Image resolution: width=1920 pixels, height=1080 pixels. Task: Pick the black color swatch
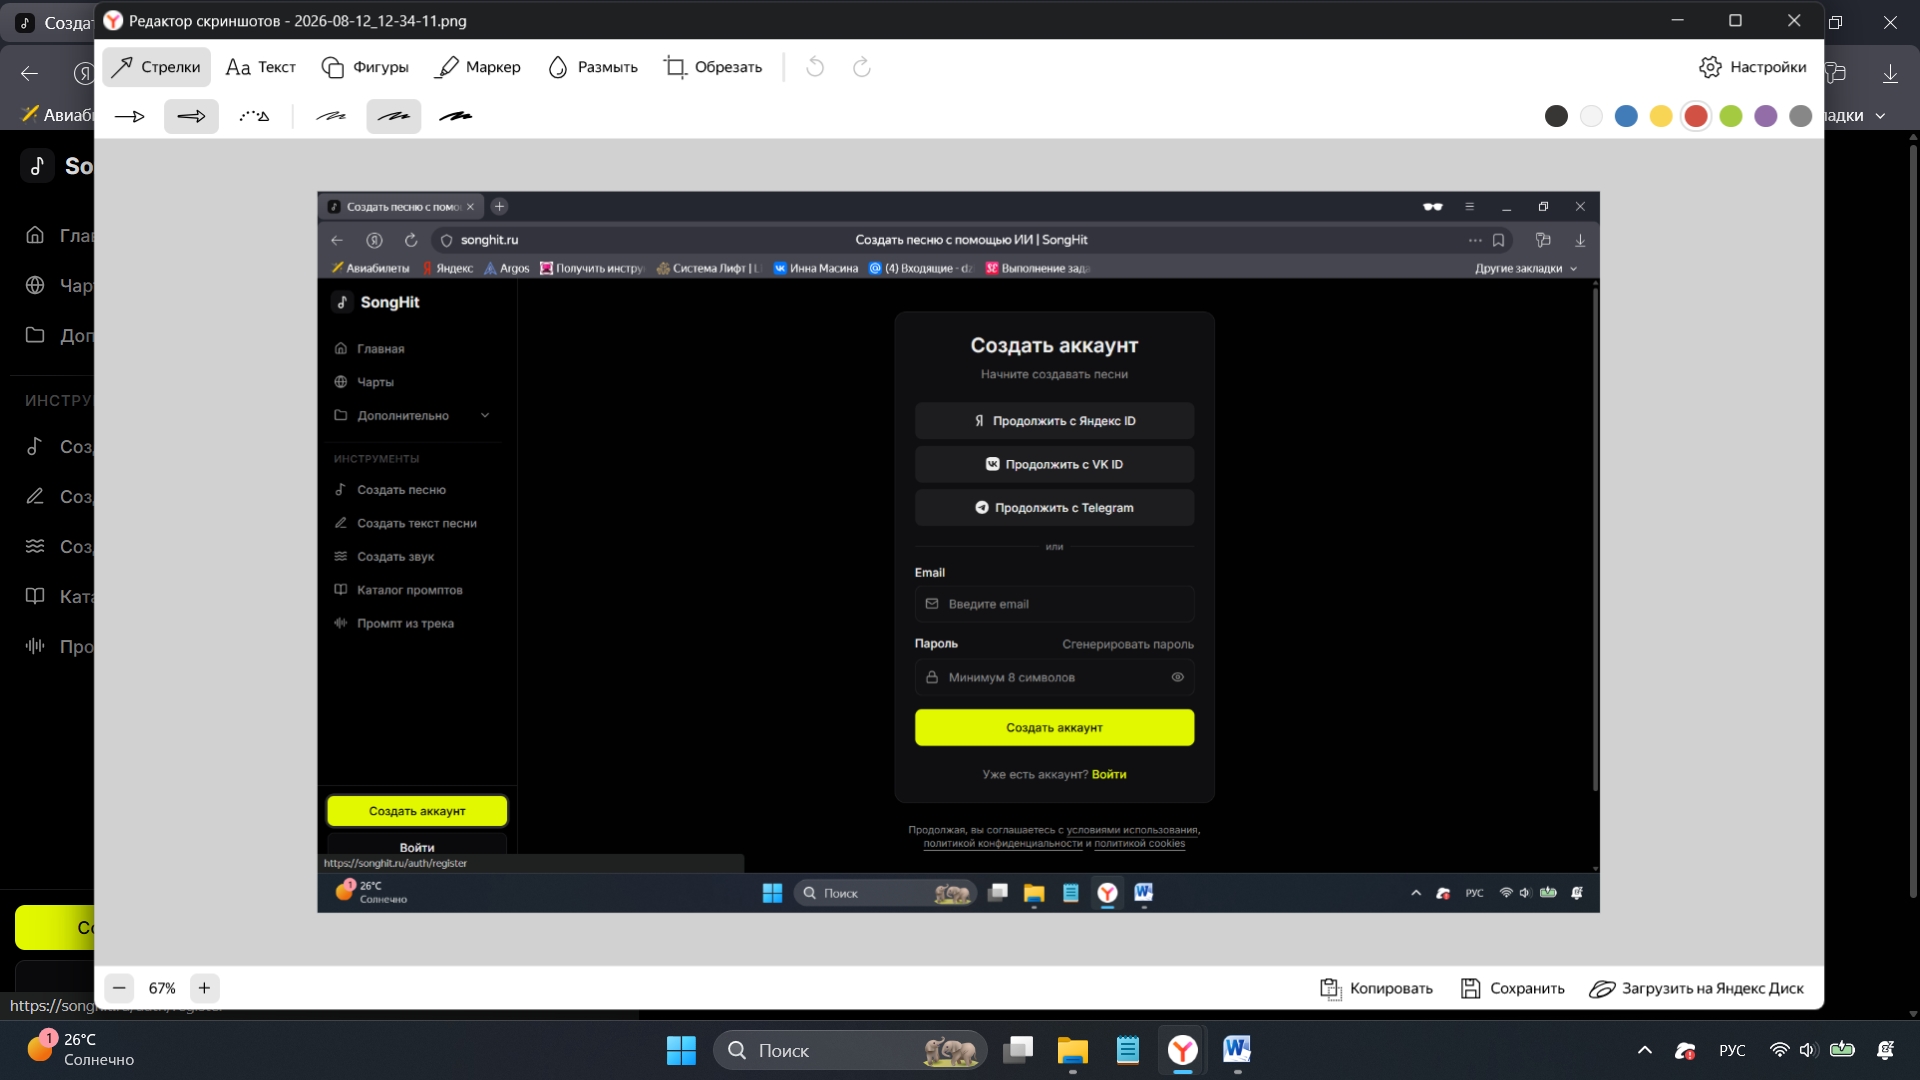(1556, 116)
